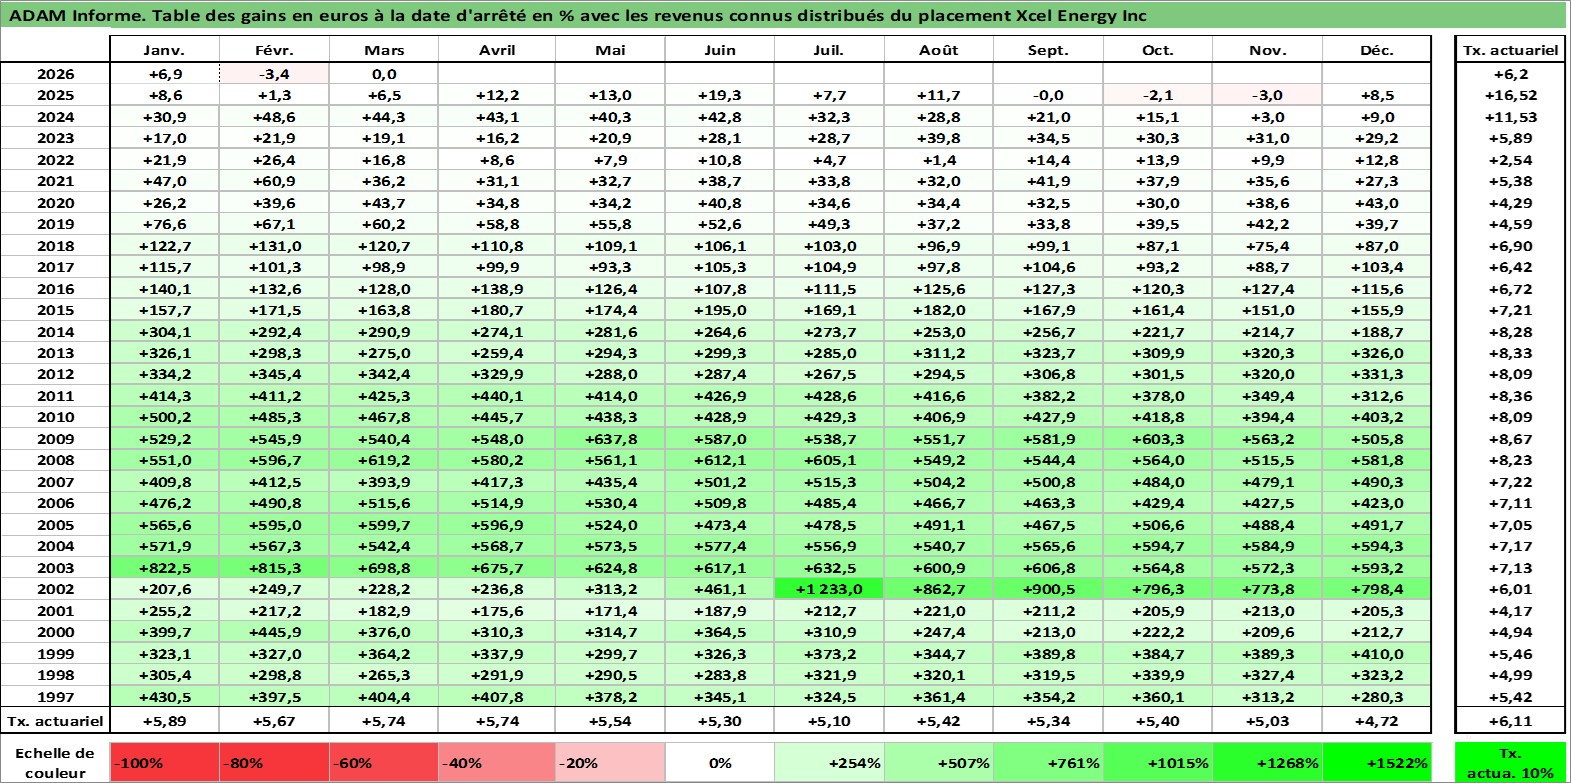The width and height of the screenshot is (1571, 783).
Task: Select the +19,3 cell for Juin 2025
Action: 720,95
